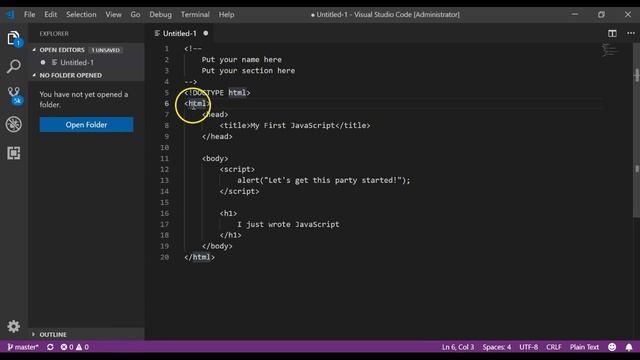Open the Debug menu
This screenshot has width=640, height=360.
coord(160,15)
